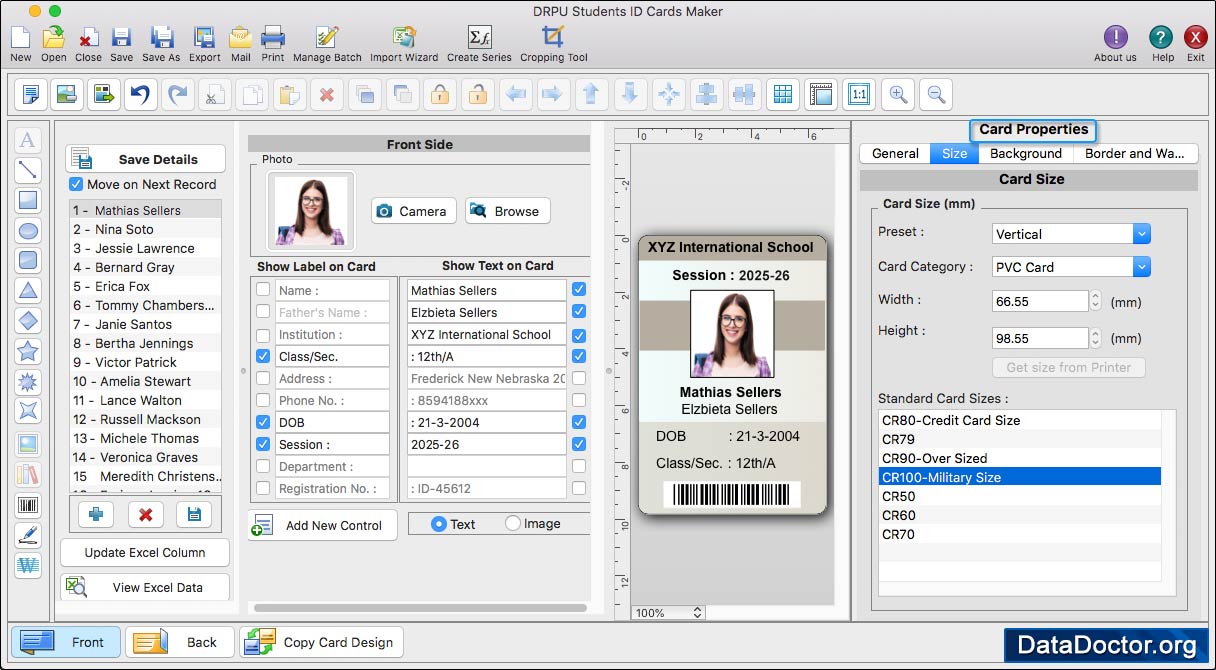The image size is (1216, 670).
Task: Switch to the Back card side
Action: tap(179, 642)
